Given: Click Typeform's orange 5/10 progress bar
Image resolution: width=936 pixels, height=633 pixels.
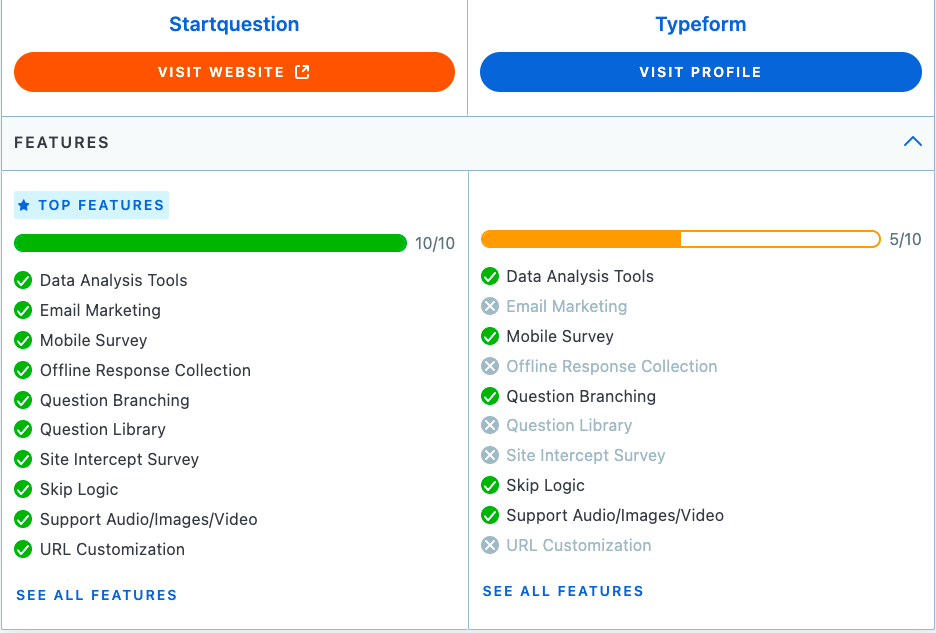Looking at the screenshot, I should coord(681,239).
